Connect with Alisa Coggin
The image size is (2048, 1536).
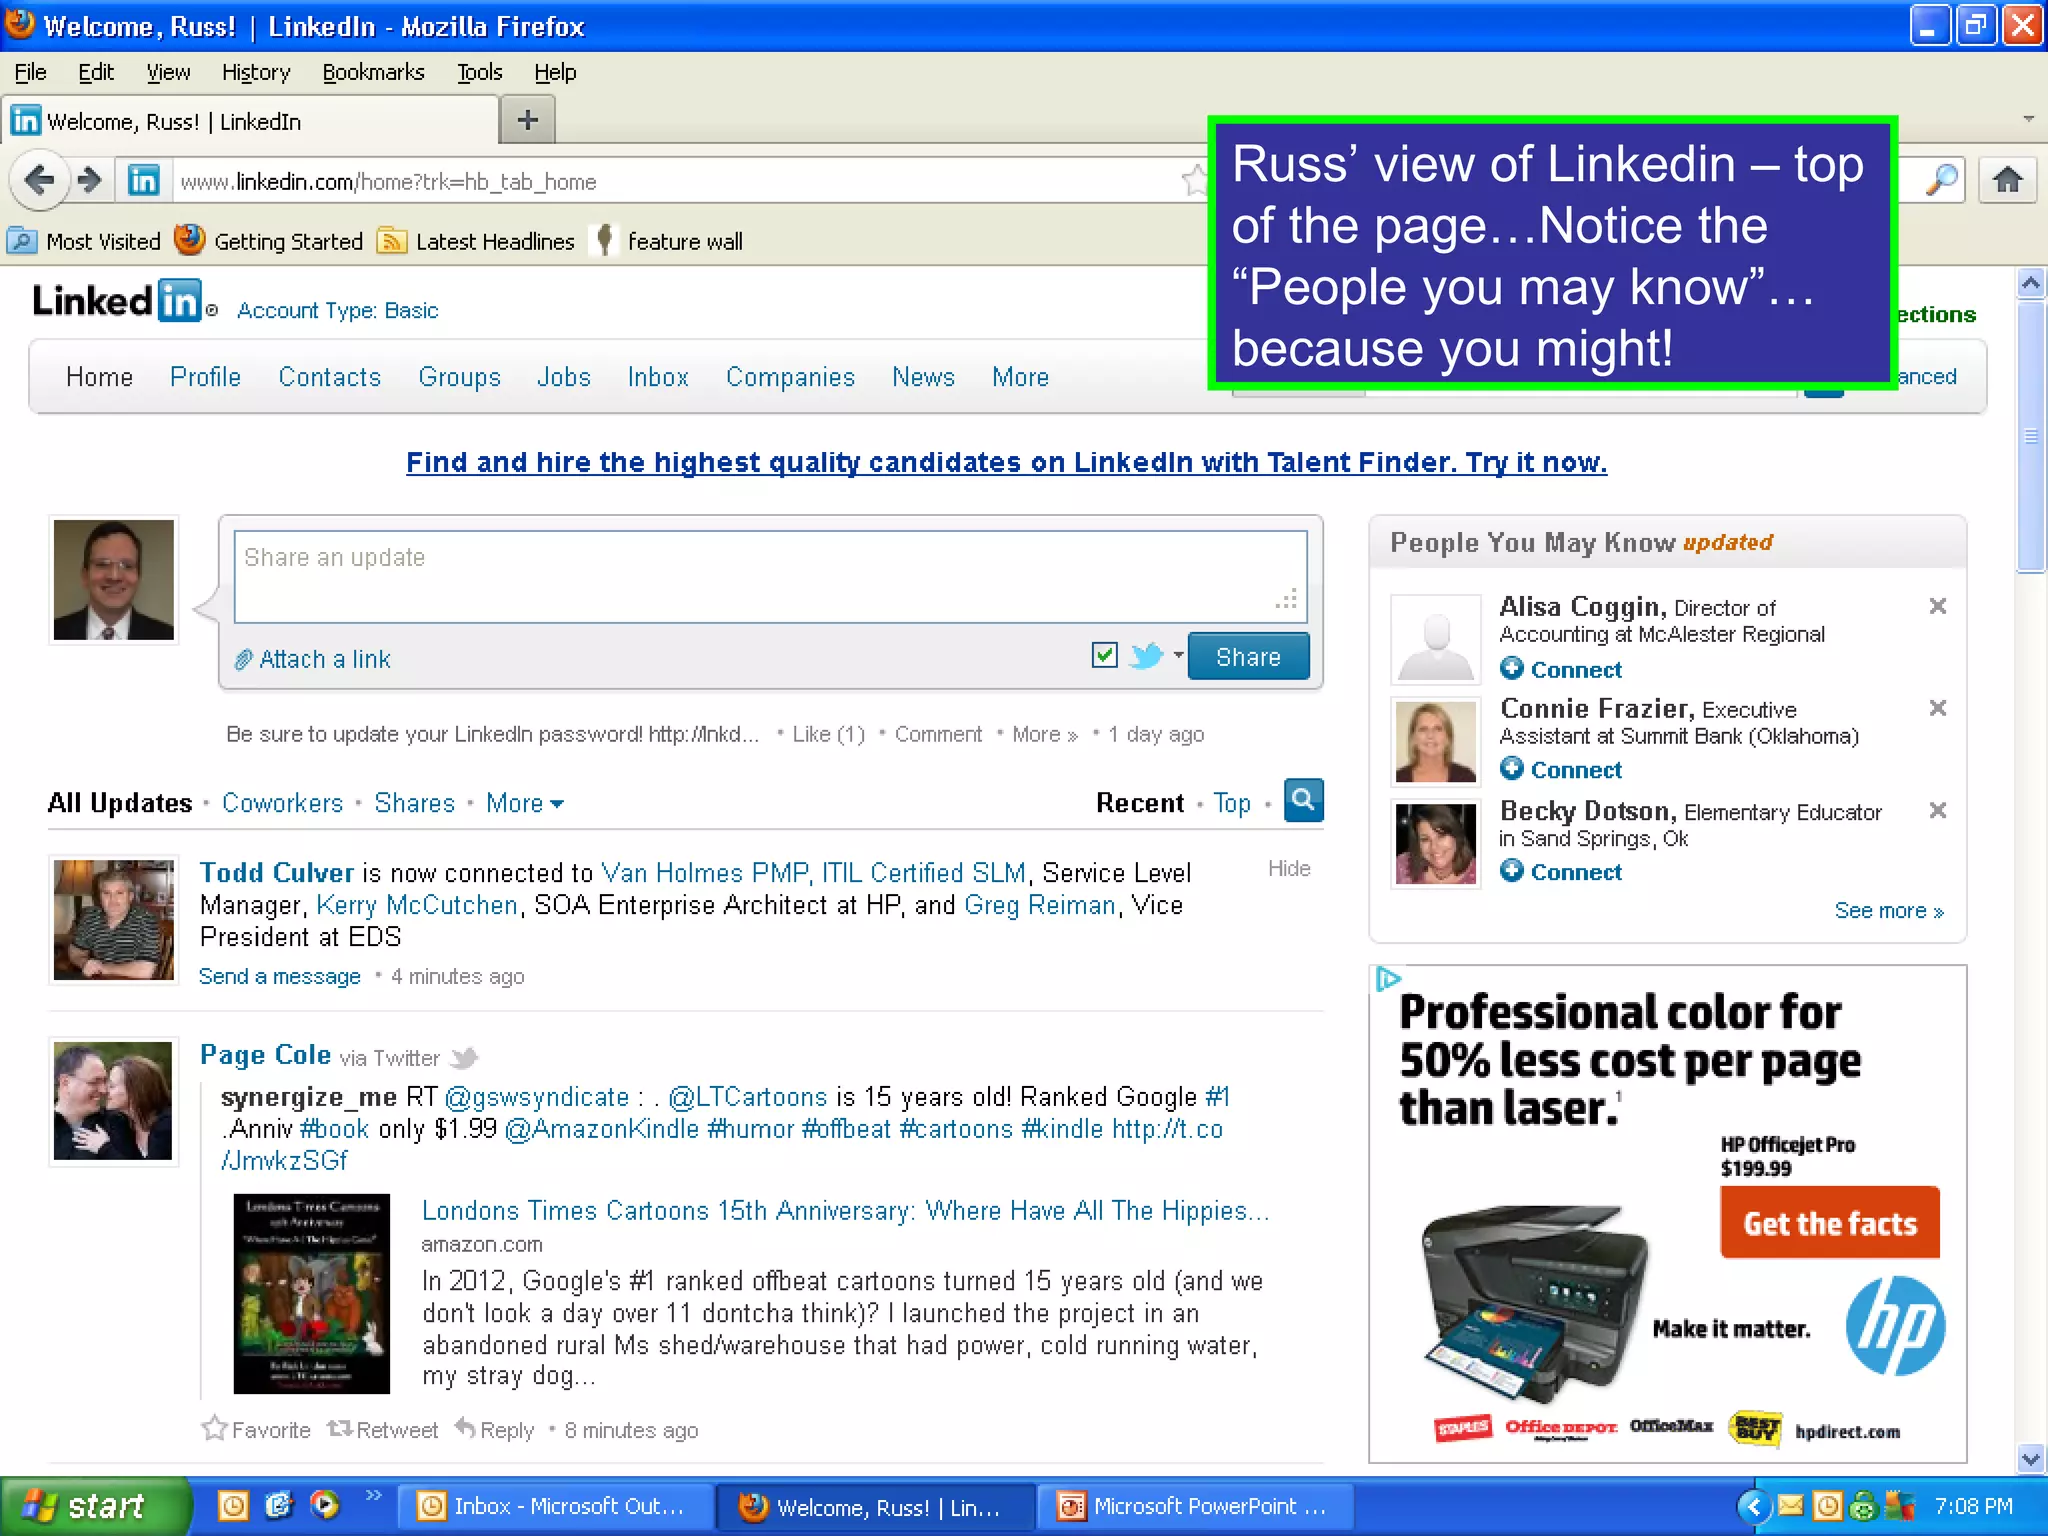(1561, 669)
